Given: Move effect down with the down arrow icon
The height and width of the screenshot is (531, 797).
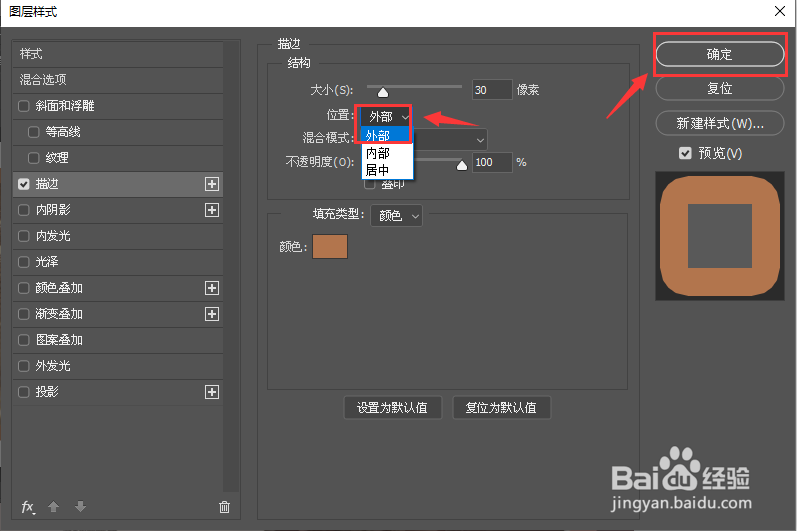Looking at the screenshot, I should click(80, 507).
